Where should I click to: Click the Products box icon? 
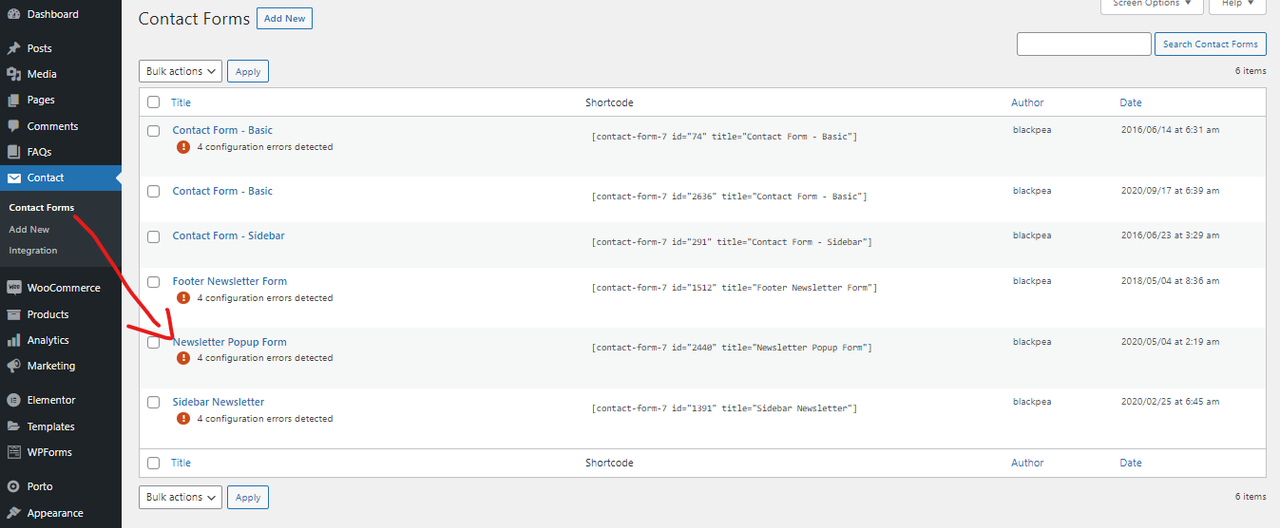click(x=13, y=314)
